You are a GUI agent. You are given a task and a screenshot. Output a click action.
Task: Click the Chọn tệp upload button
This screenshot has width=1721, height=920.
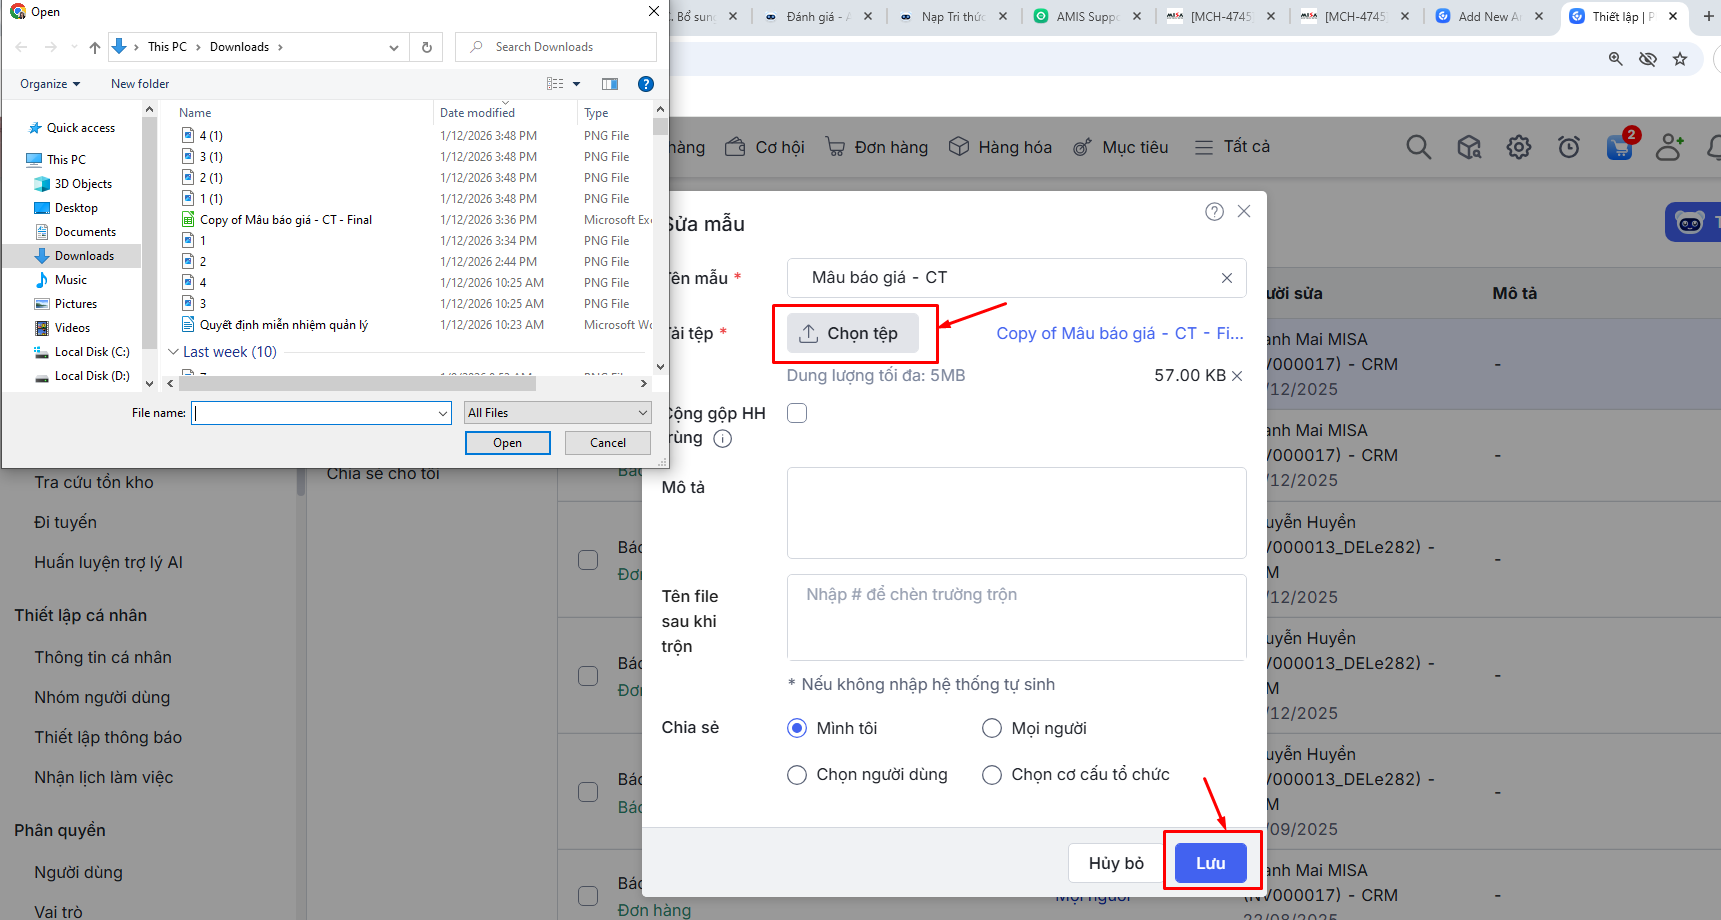pyautogui.click(x=852, y=333)
